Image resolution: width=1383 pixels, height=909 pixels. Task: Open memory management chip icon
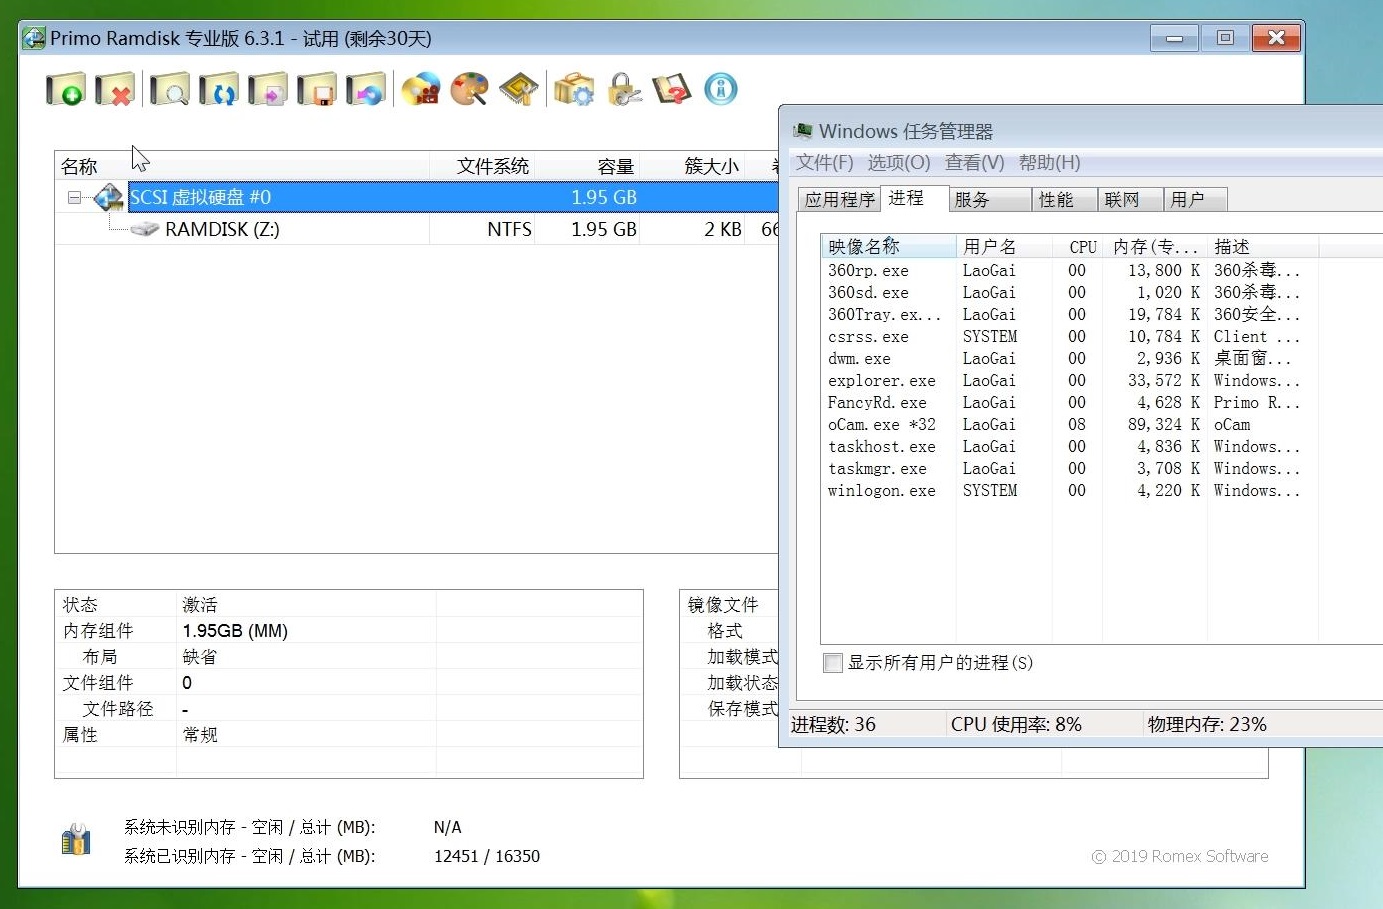519,89
